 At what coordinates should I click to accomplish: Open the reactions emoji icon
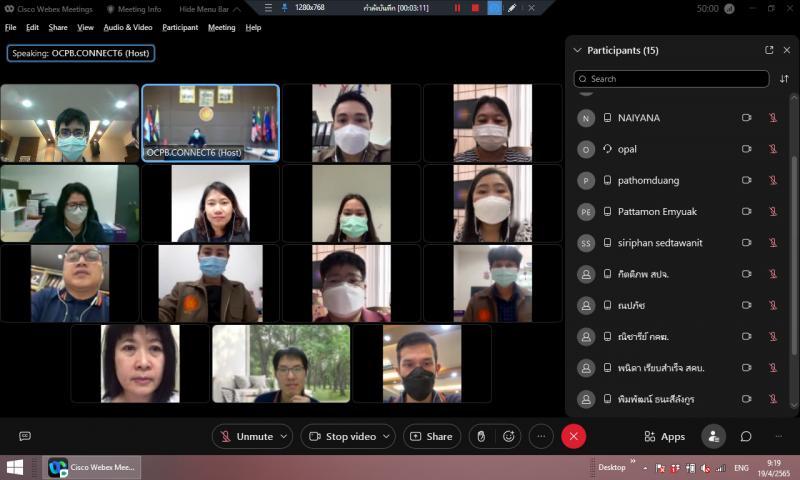(x=509, y=436)
